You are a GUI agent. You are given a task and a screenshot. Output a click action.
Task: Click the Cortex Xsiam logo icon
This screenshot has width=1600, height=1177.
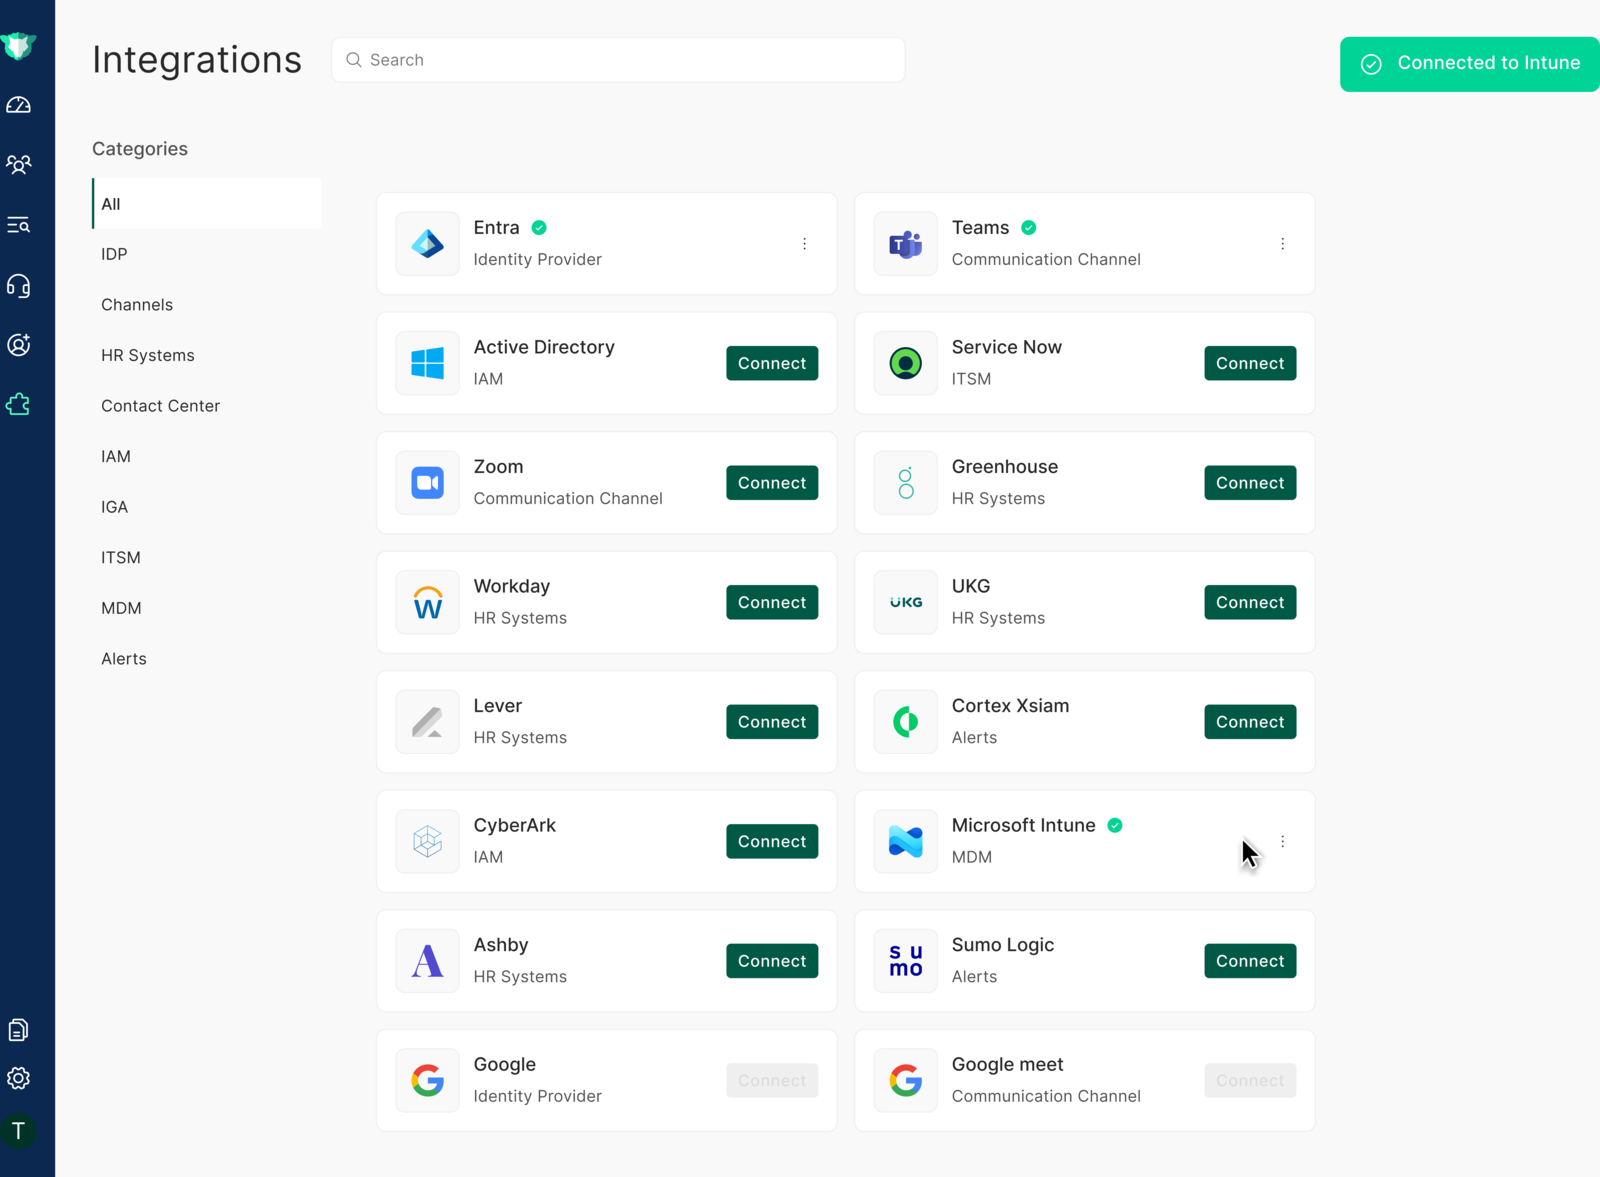coord(905,722)
